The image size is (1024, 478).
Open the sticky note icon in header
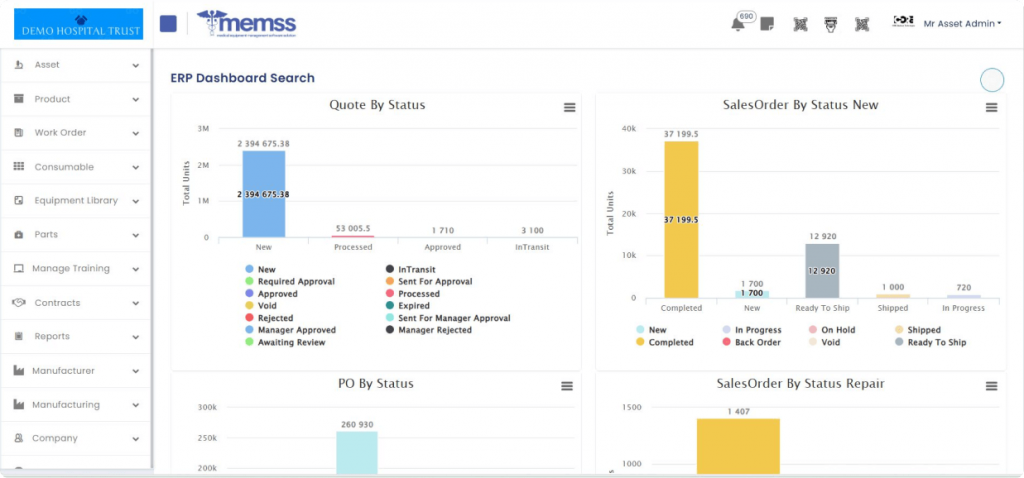(767, 25)
